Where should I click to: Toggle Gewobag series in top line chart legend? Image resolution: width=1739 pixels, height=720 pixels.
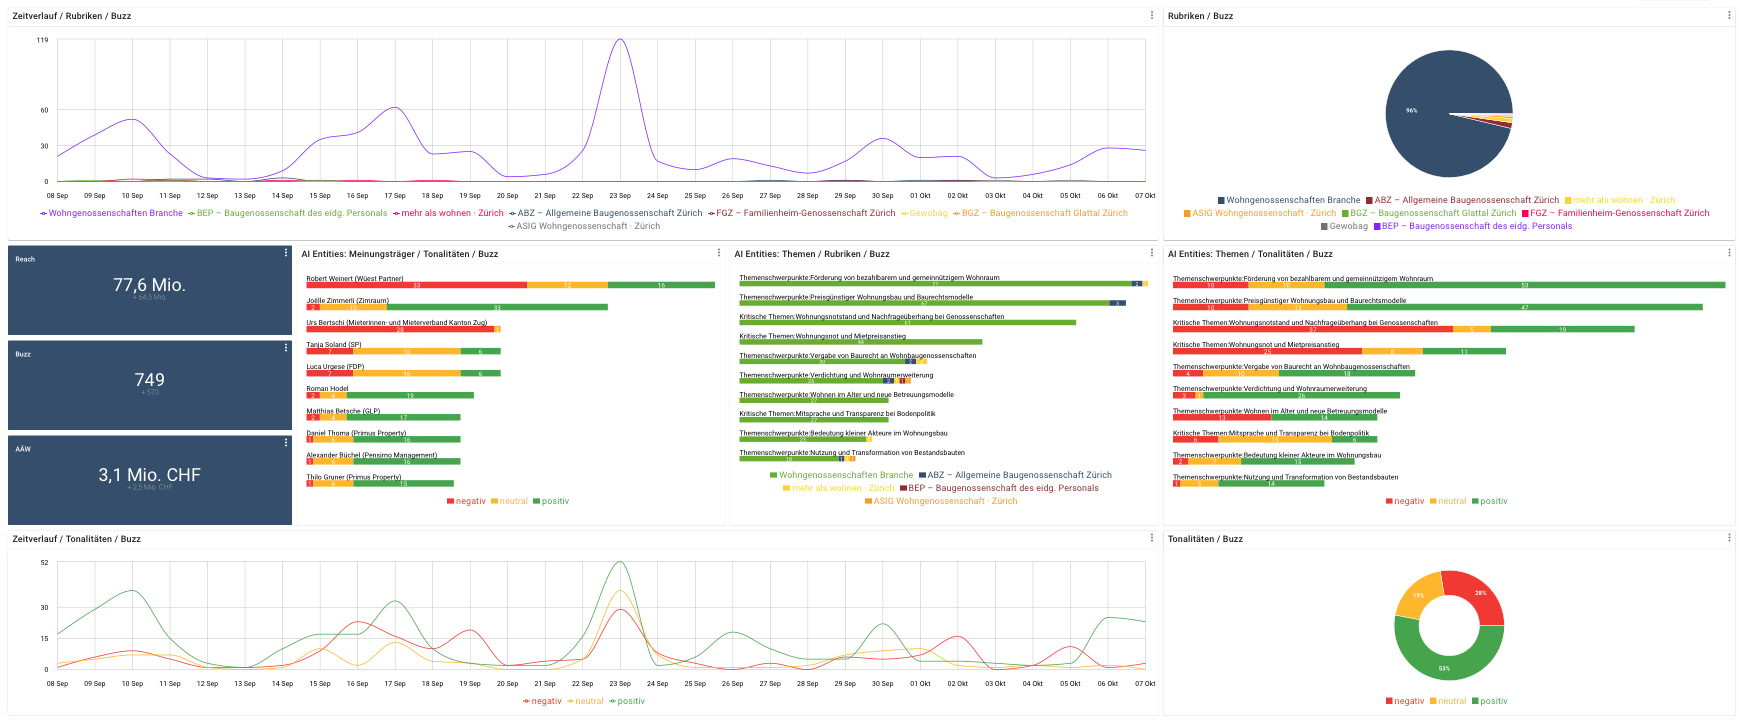tap(924, 213)
